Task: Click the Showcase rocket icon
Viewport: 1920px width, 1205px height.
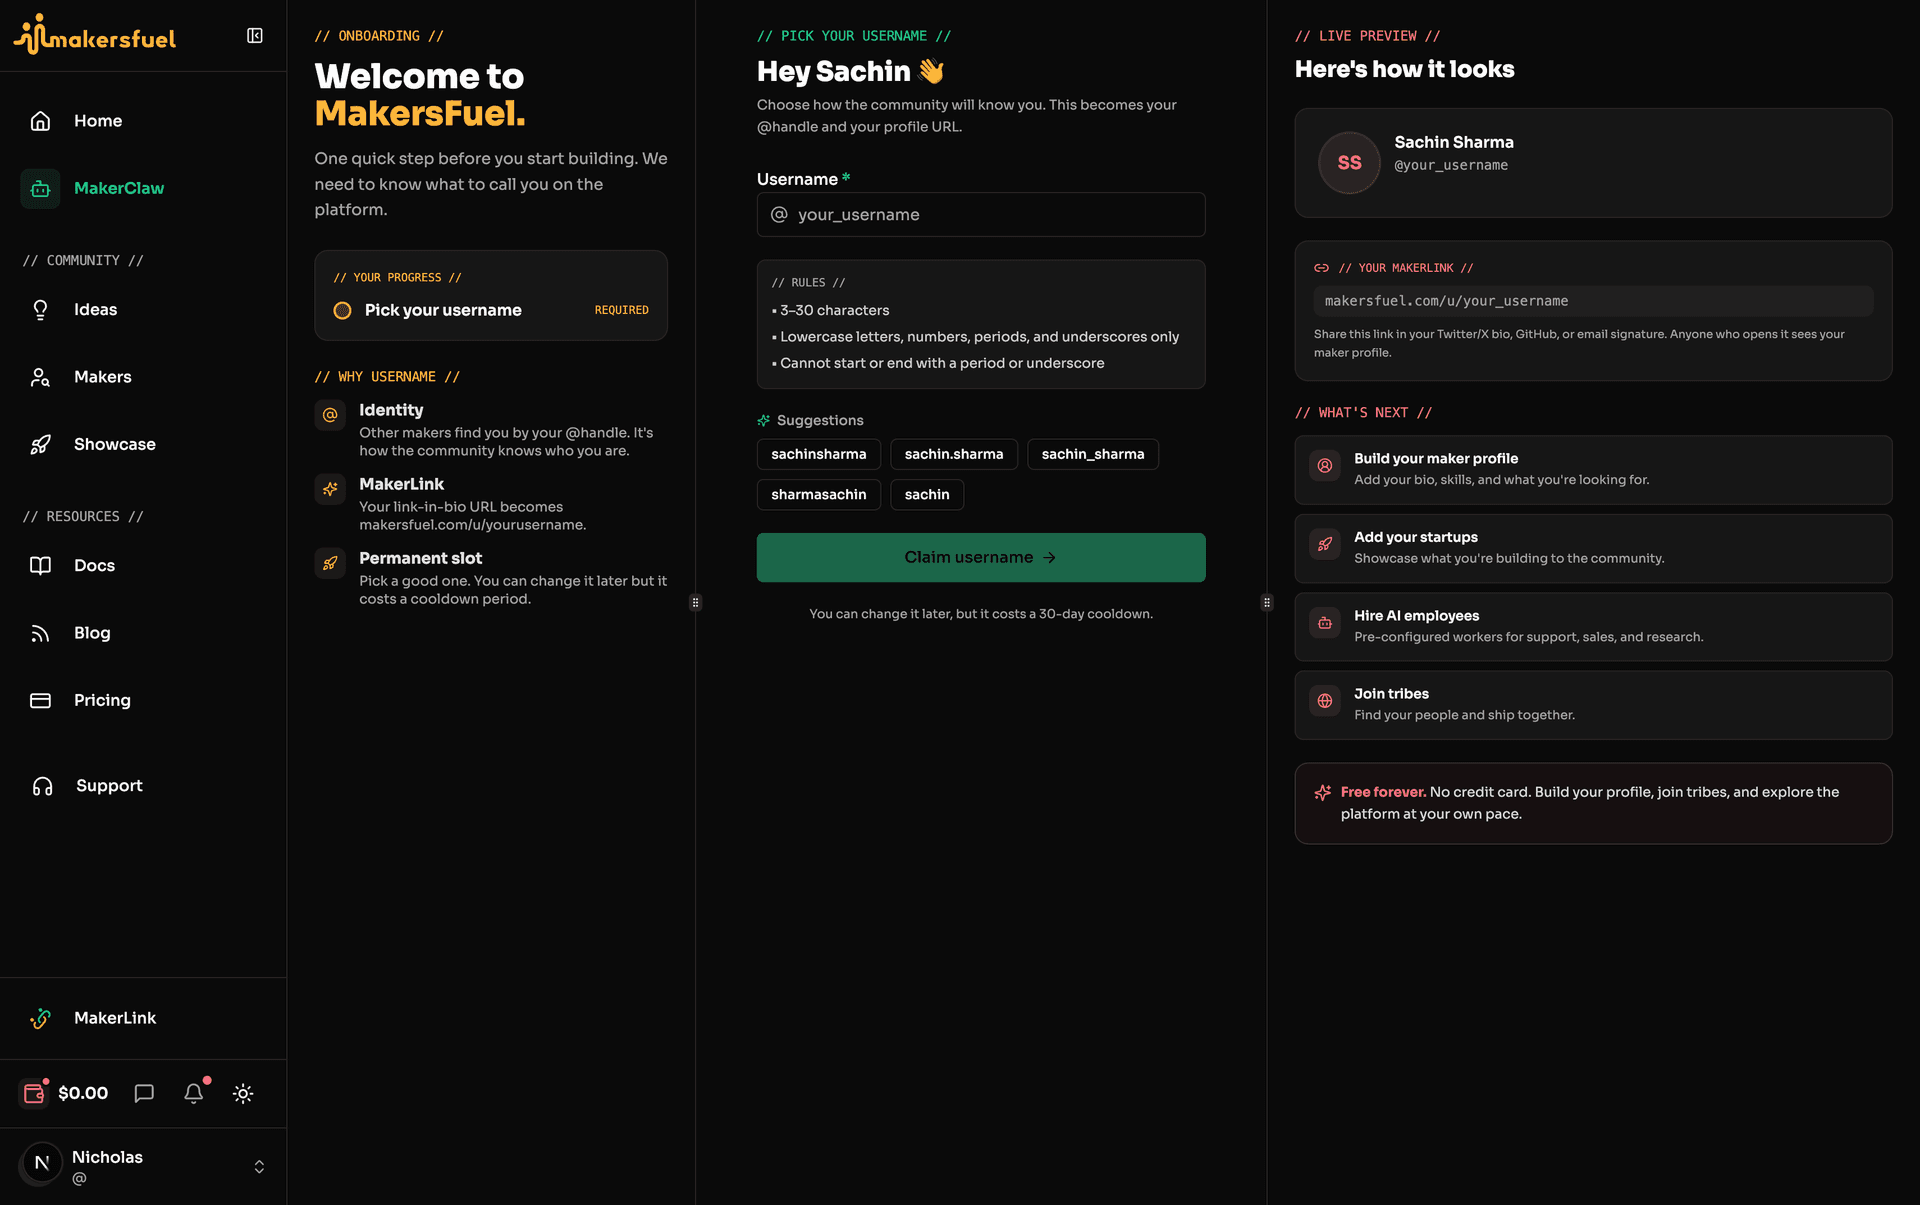Action: [x=40, y=444]
